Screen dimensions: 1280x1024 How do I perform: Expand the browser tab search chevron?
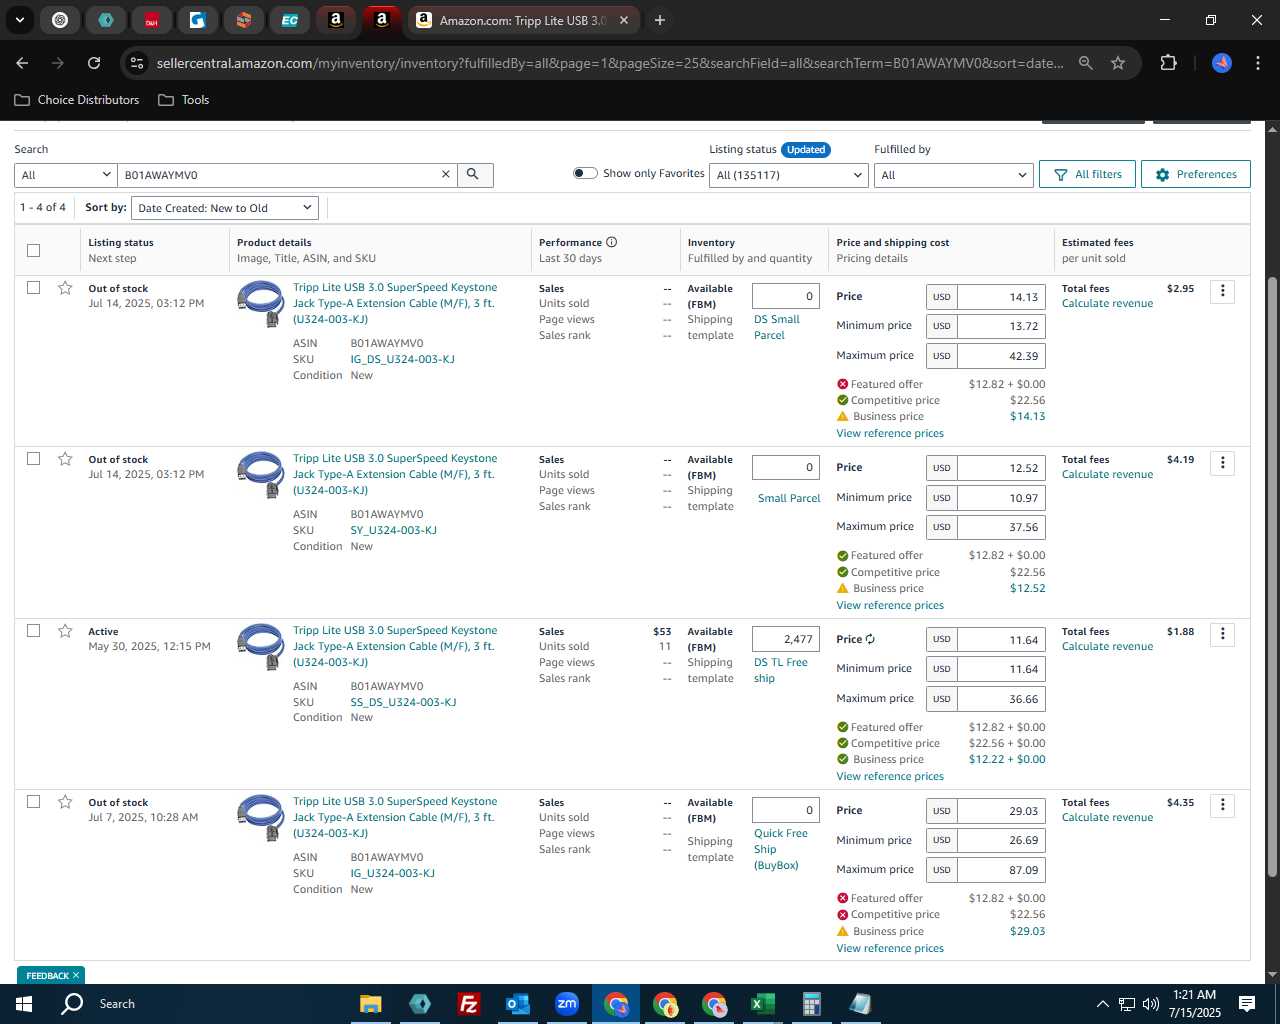click(19, 20)
